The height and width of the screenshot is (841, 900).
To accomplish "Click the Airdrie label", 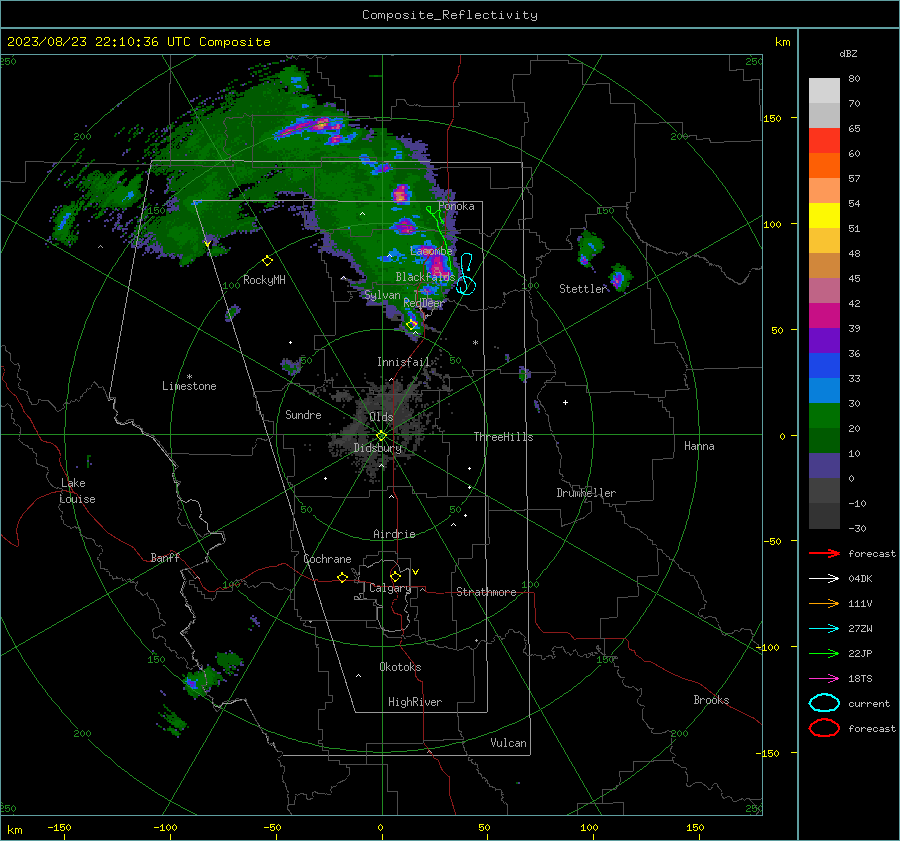I will point(394,534).
